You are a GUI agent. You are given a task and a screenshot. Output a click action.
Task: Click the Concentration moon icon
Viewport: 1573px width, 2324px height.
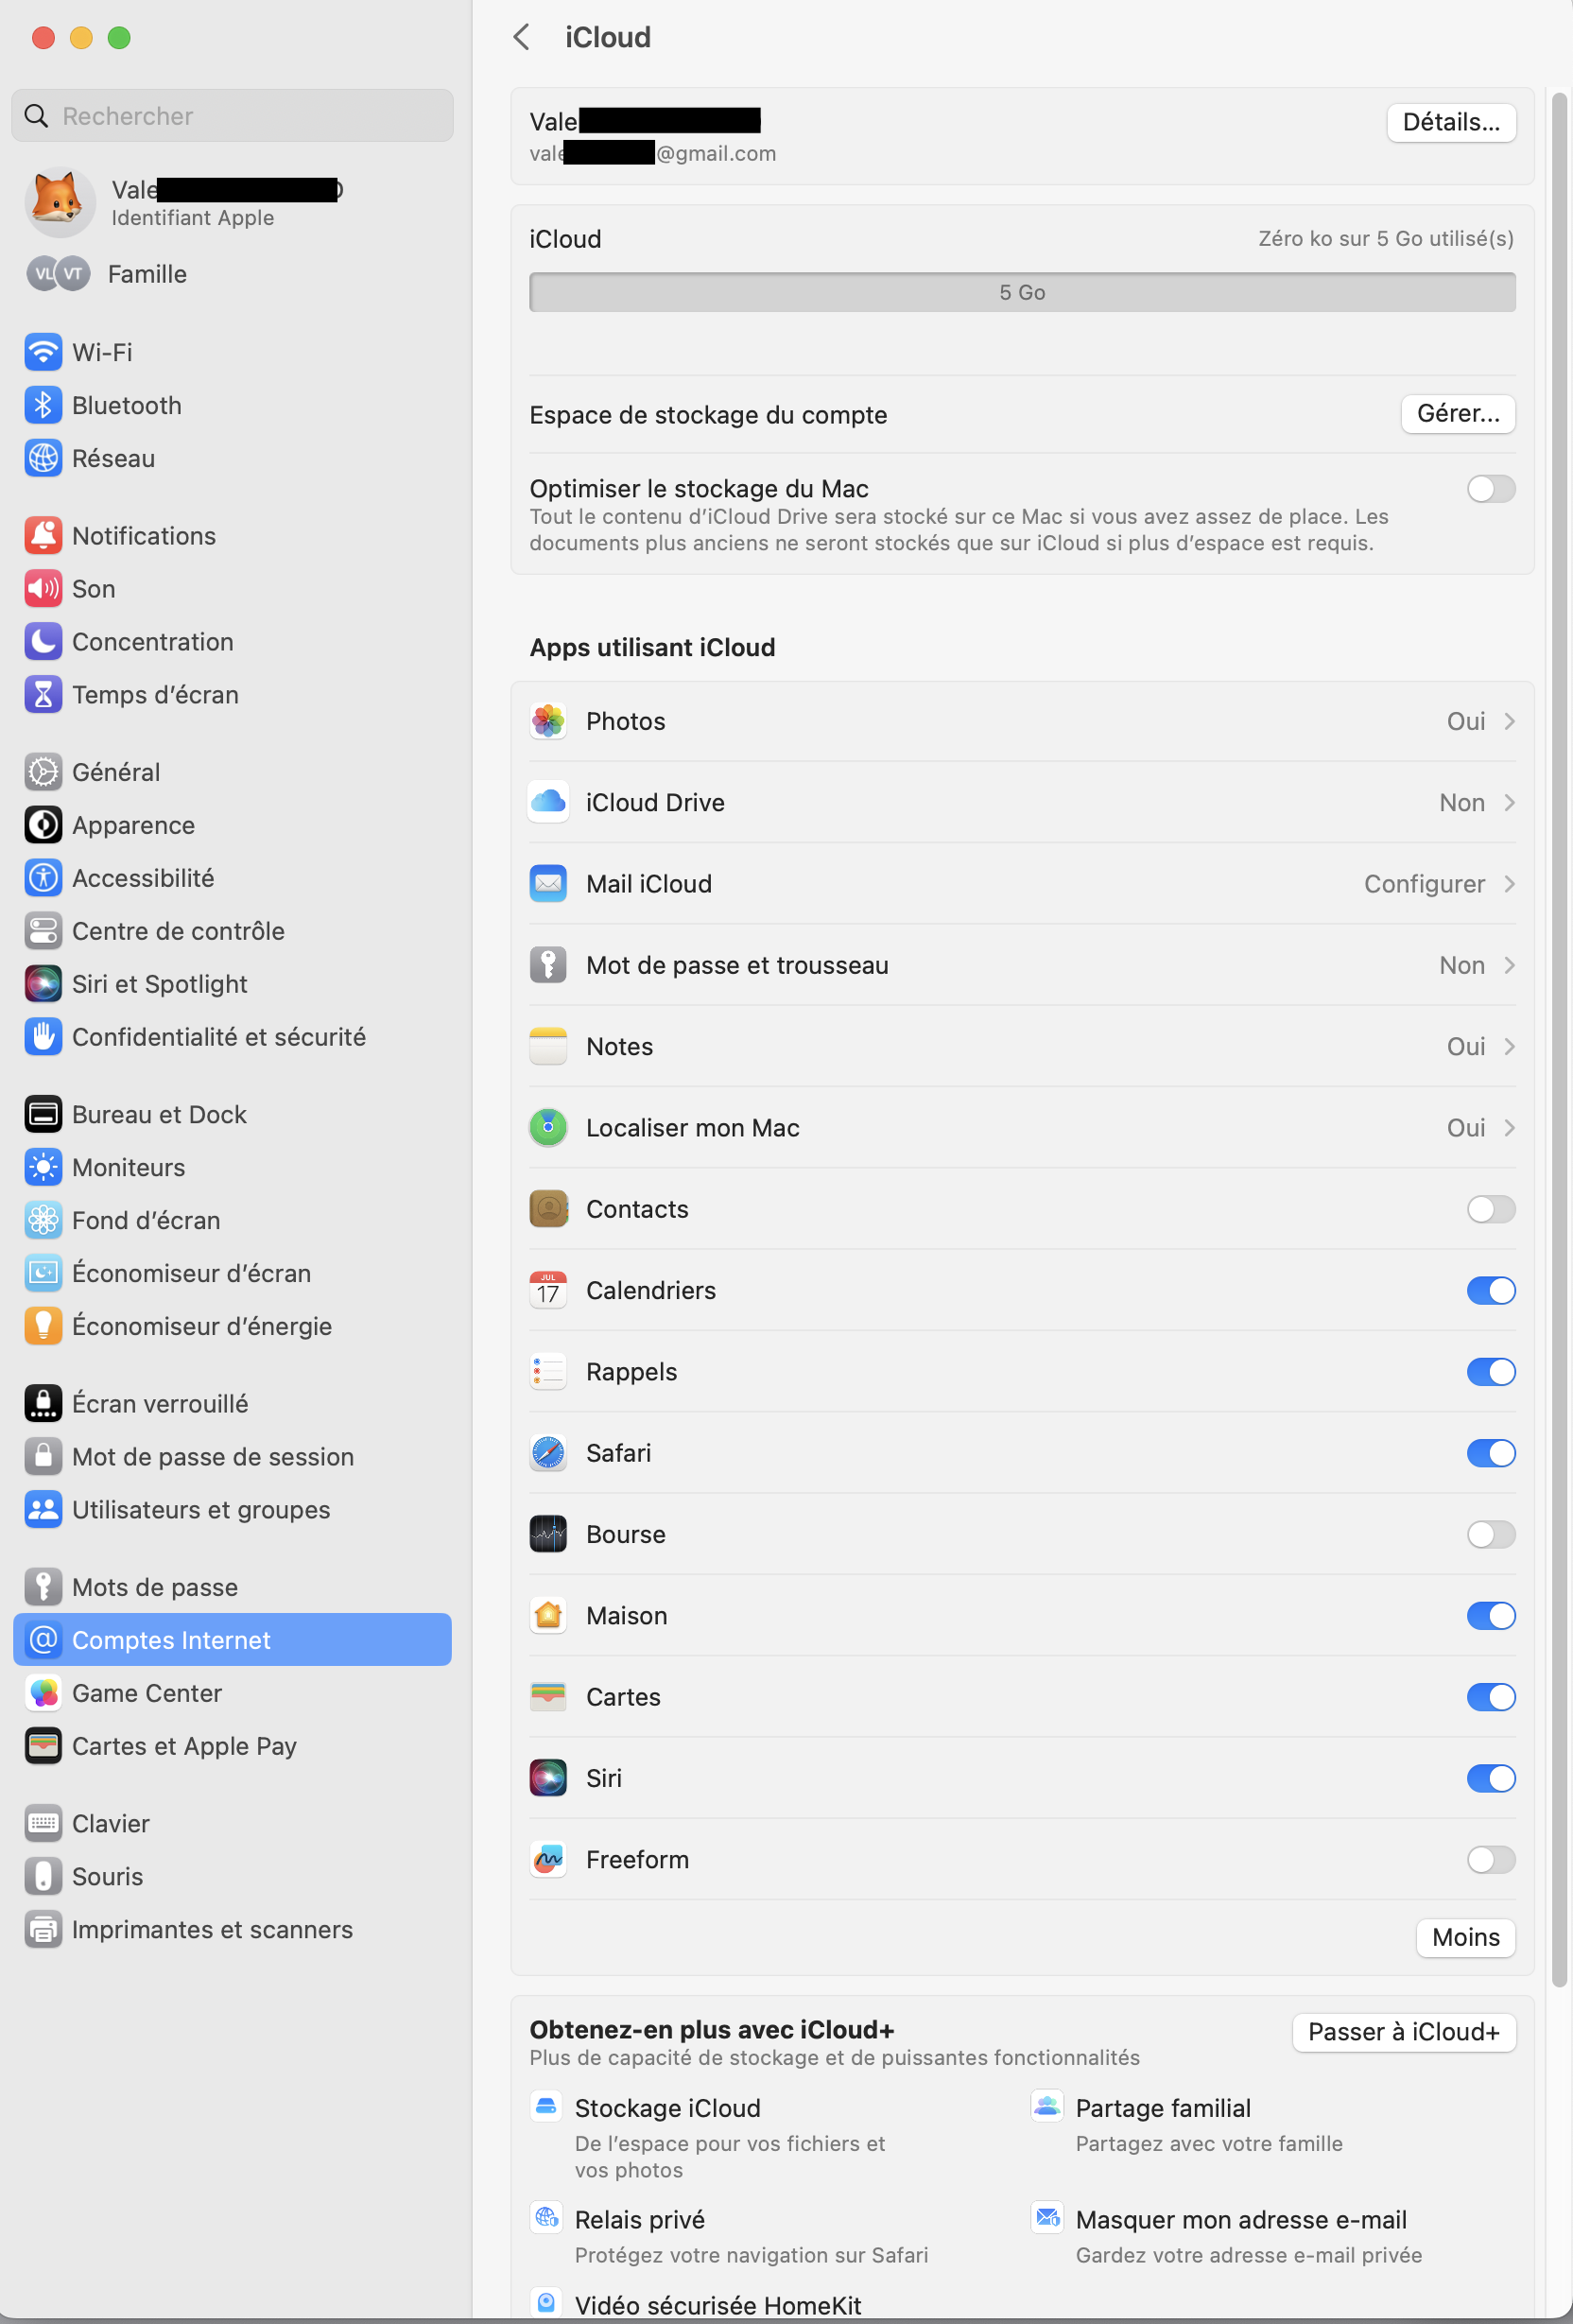pyautogui.click(x=43, y=642)
